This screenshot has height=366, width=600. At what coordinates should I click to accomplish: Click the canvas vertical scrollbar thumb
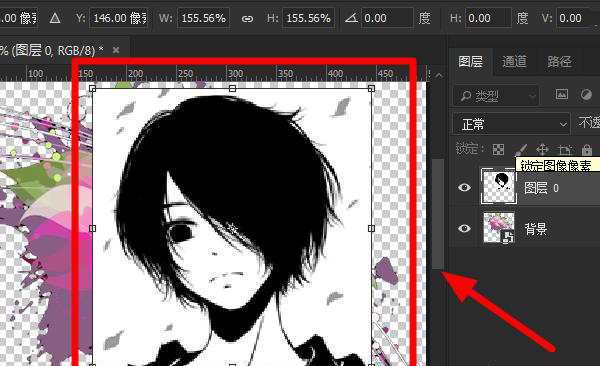[x=438, y=214]
